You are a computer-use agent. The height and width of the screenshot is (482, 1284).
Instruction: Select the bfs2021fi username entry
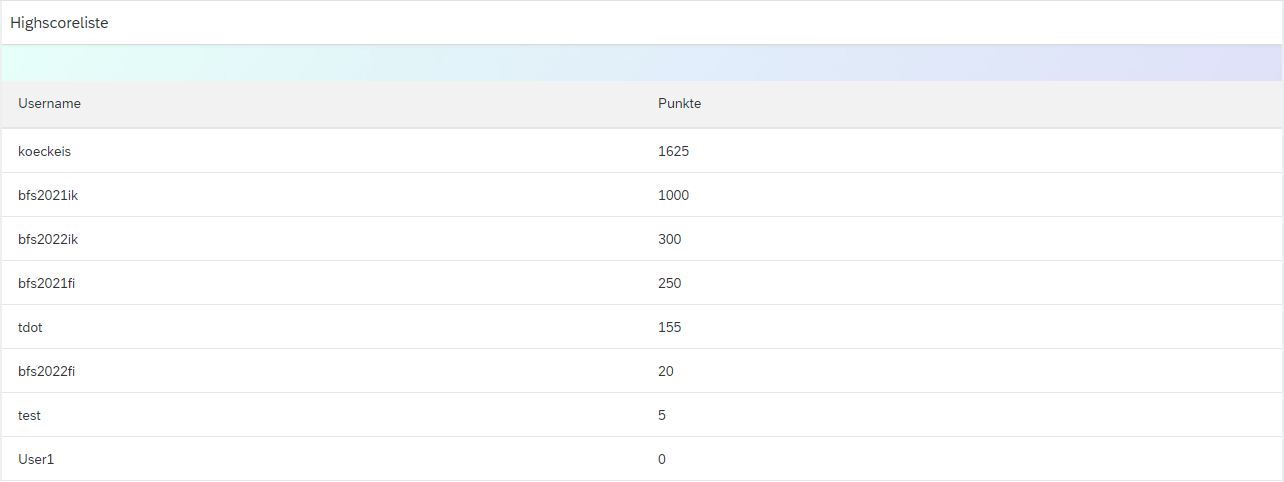pyautogui.click(x=47, y=283)
